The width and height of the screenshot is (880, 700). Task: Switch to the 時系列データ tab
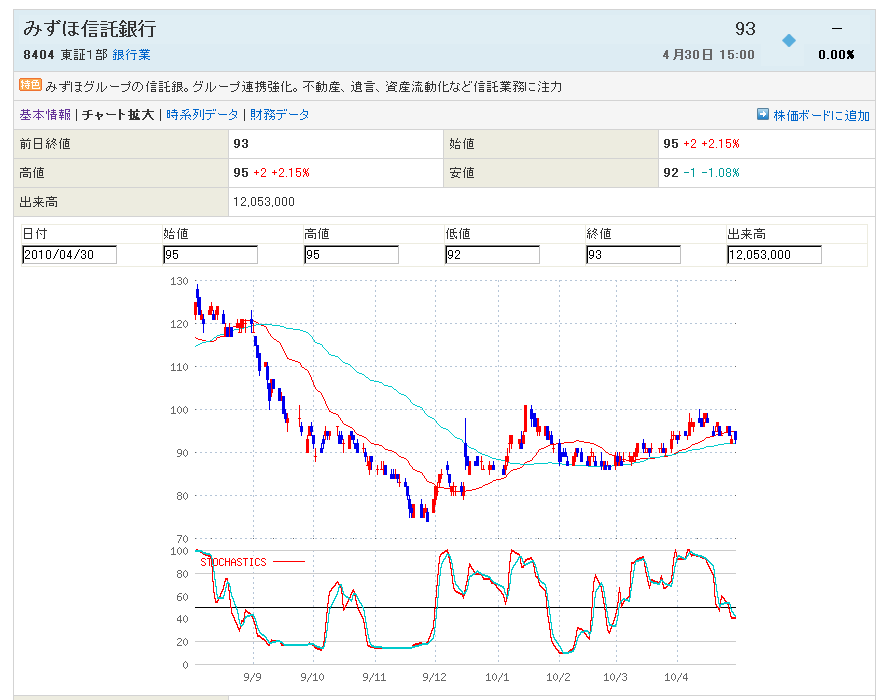pyautogui.click(x=202, y=115)
